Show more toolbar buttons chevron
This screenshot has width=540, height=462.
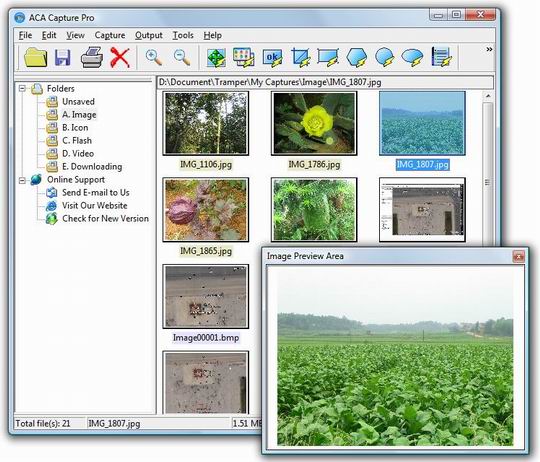click(x=489, y=49)
